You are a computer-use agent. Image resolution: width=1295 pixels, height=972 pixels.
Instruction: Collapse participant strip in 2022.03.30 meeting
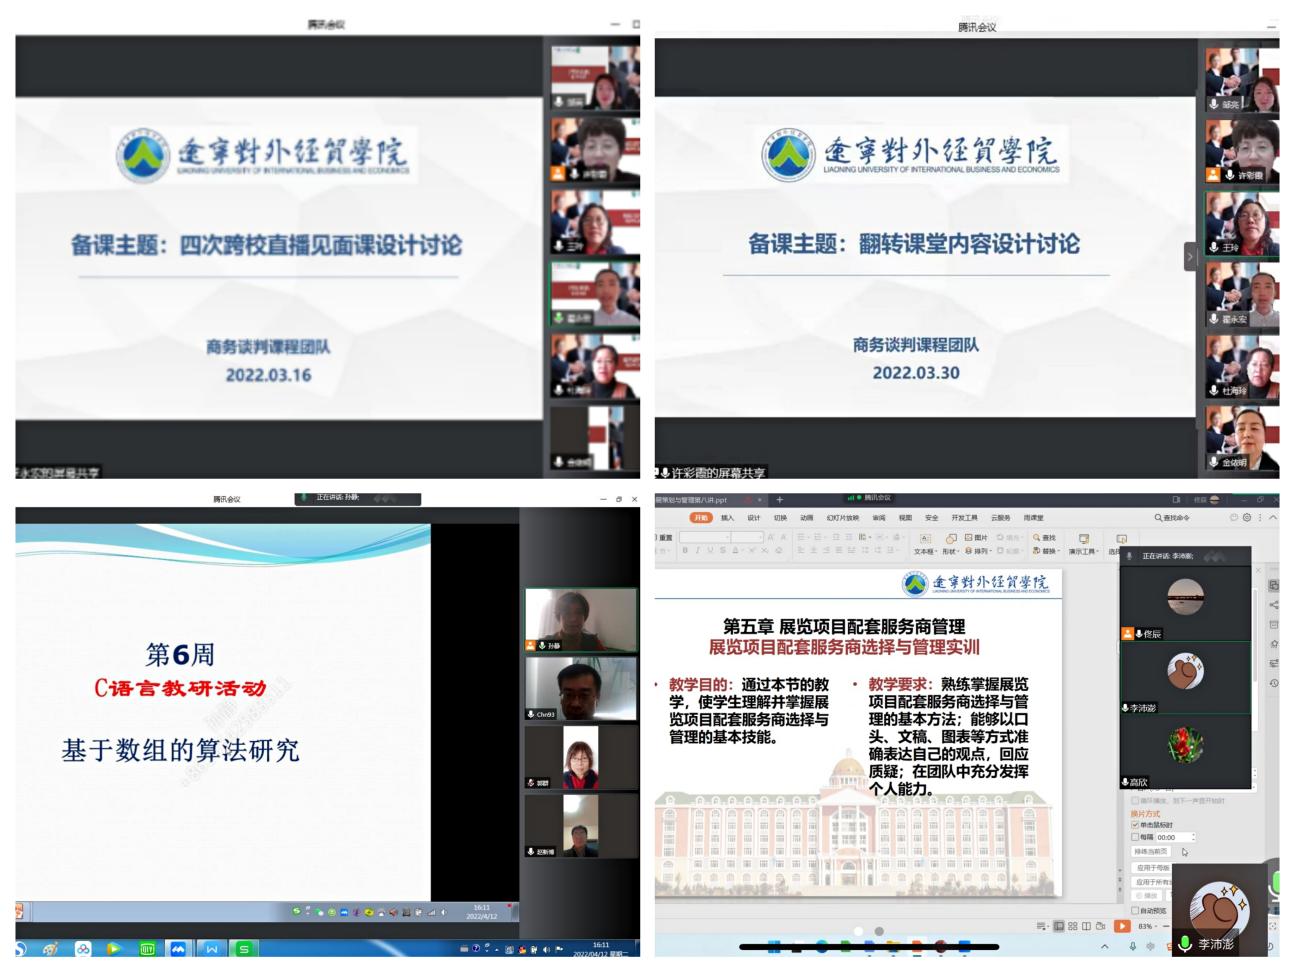[x=1190, y=257]
